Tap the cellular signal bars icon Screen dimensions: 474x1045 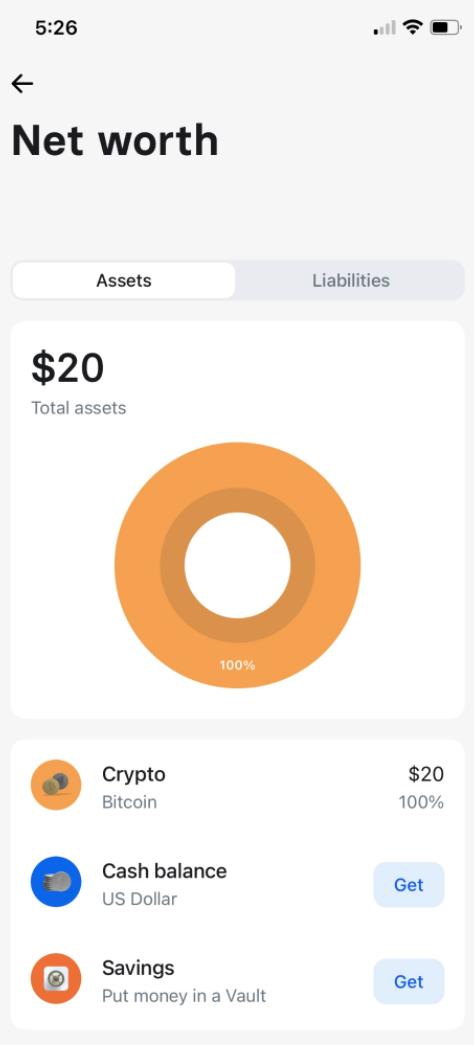pyautogui.click(x=385, y=27)
